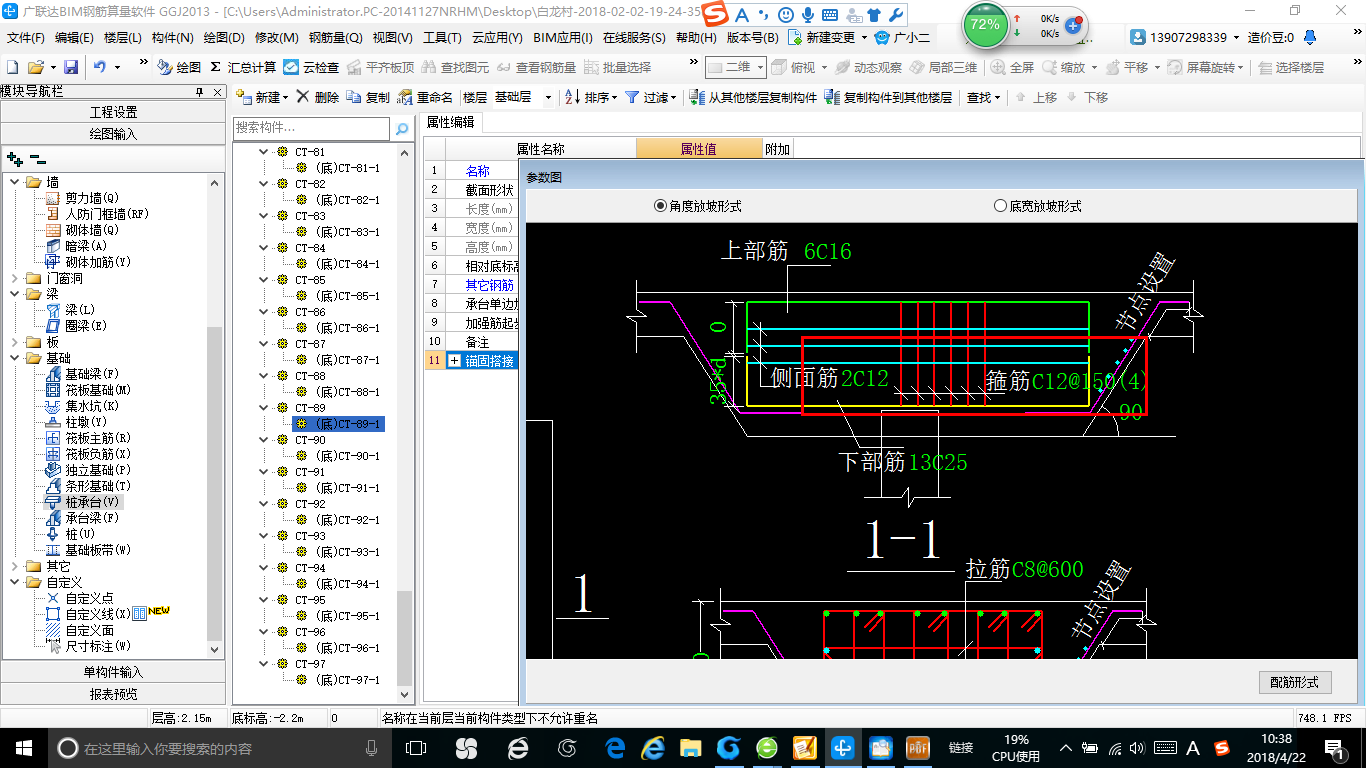Expand the 其它 folder
Viewport: 1366px width, 768px height.
pos(14,566)
